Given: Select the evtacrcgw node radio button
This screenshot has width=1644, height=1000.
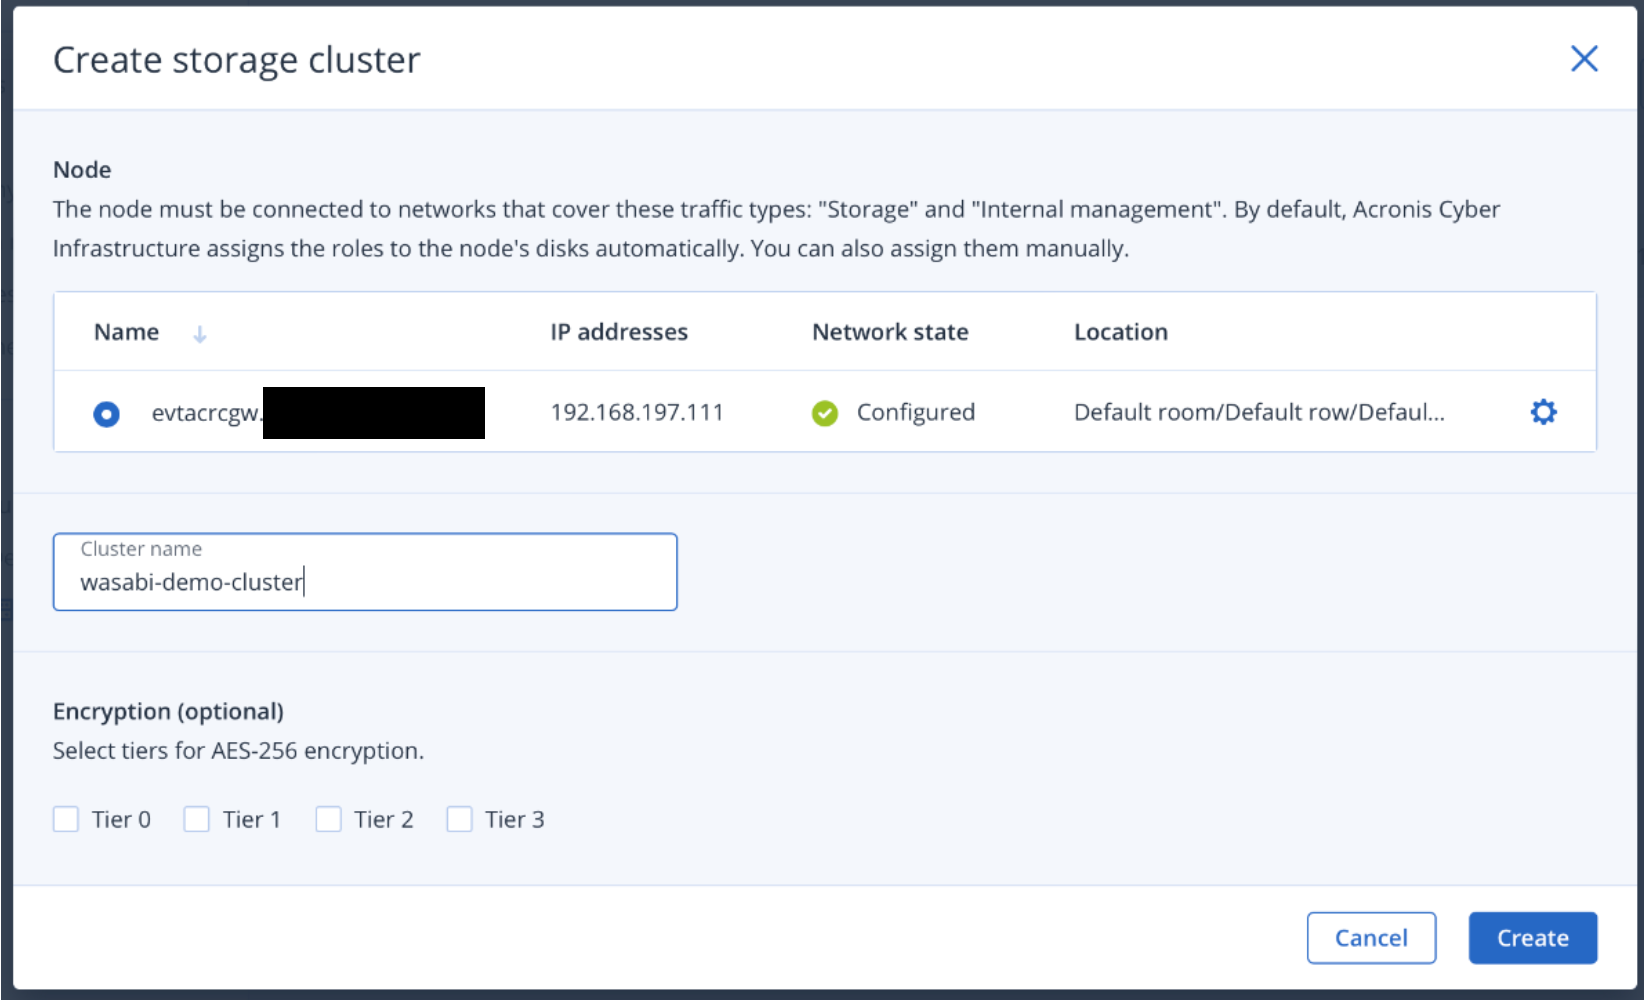Looking at the screenshot, I should [x=106, y=414].
